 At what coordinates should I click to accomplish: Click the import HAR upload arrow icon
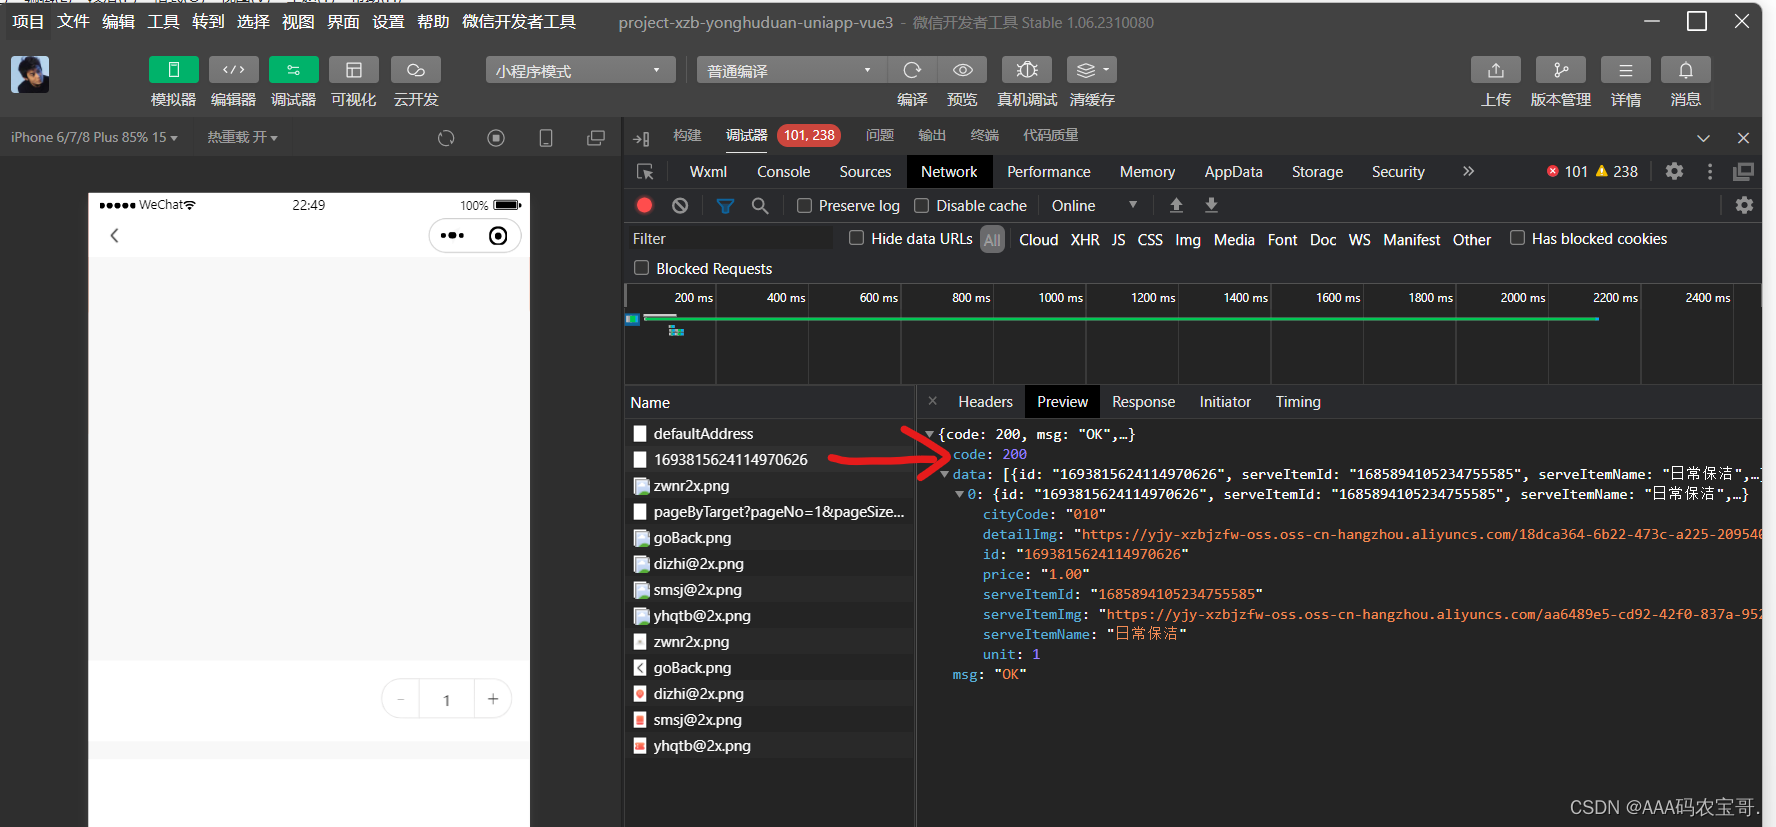tap(1176, 205)
